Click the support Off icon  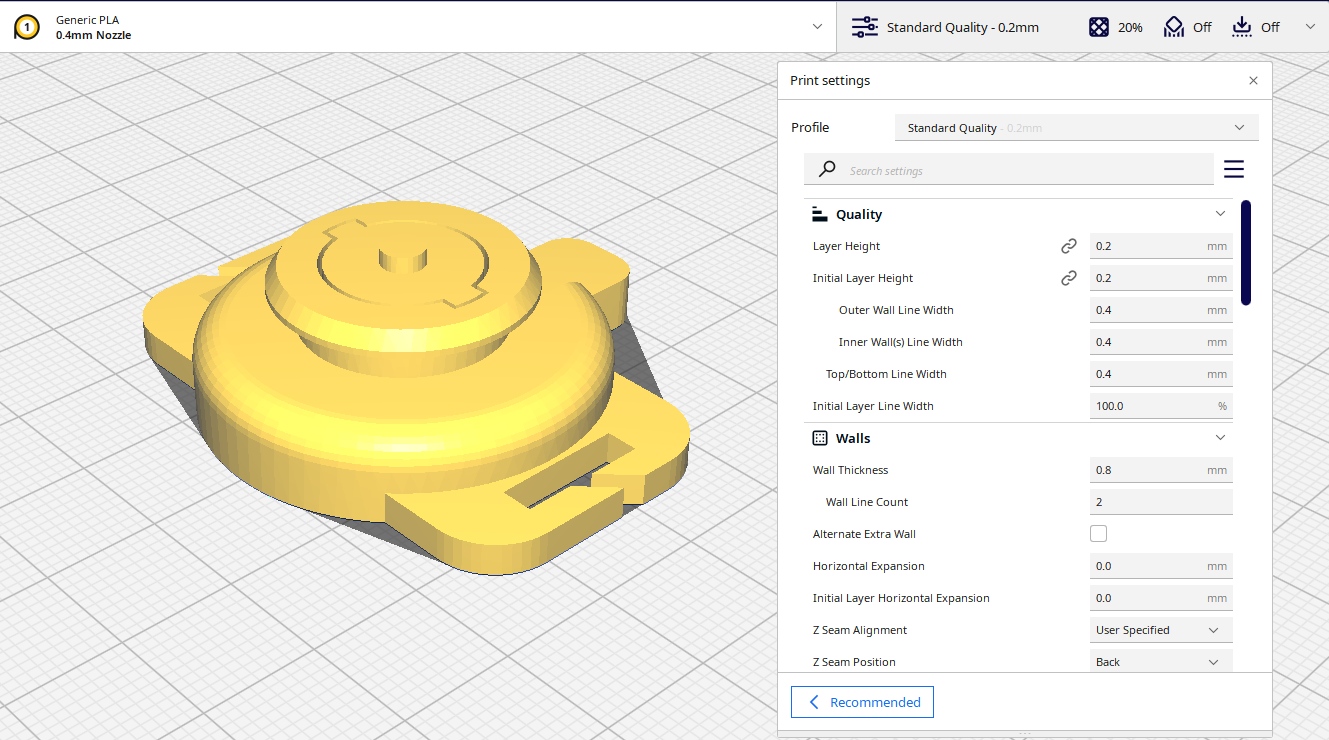click(x=1174, y=27)
